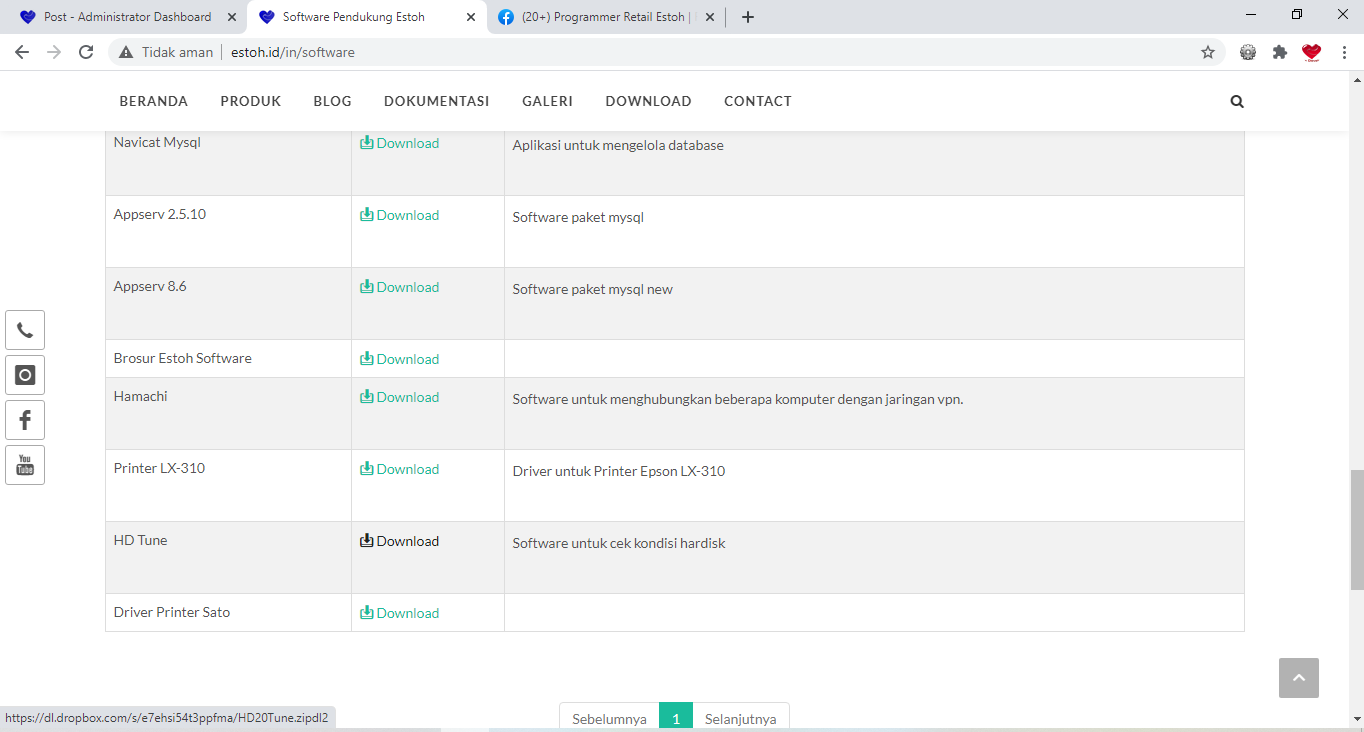Screen dimensions: 1364x732
Task: Open the GALERI menu item
Action: click(547, 101)
